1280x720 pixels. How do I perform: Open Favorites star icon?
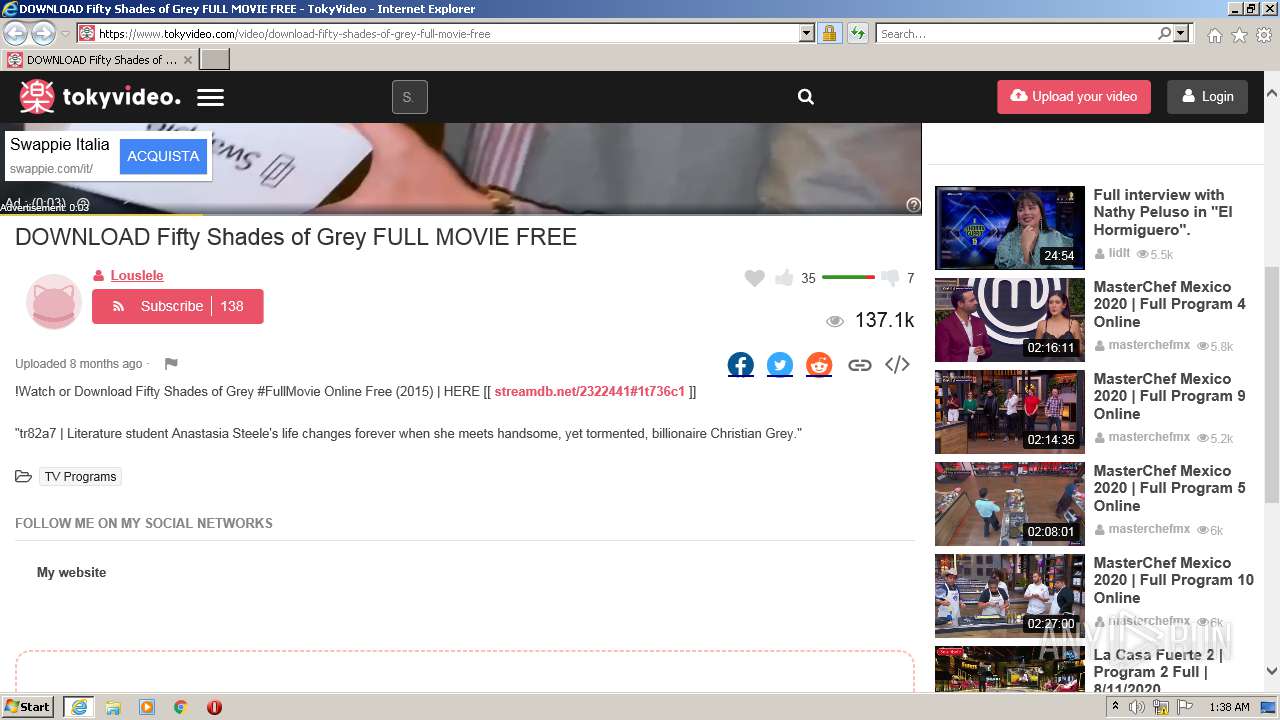(x=1239, y=35)
